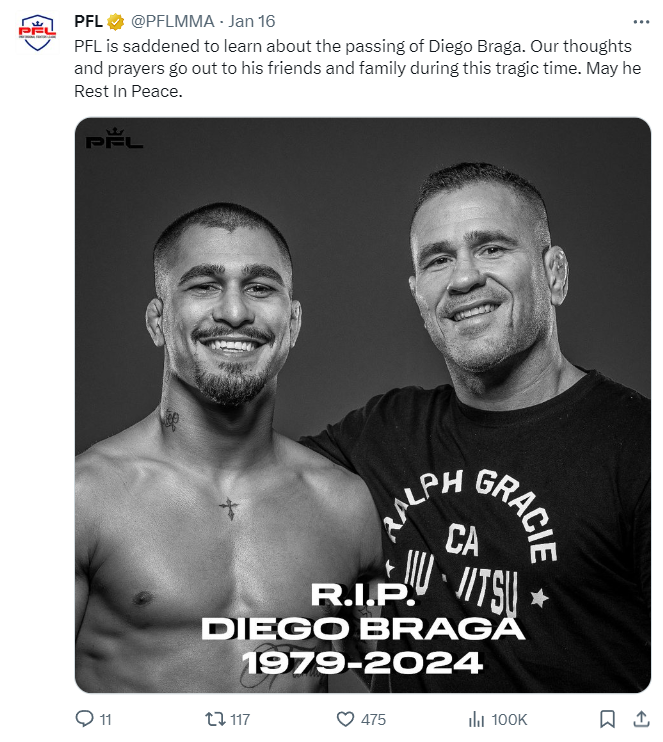Image resolution: width=663 pixels, height=742 pixels.
Task: Click the gold verified badge
Action: 116,21
